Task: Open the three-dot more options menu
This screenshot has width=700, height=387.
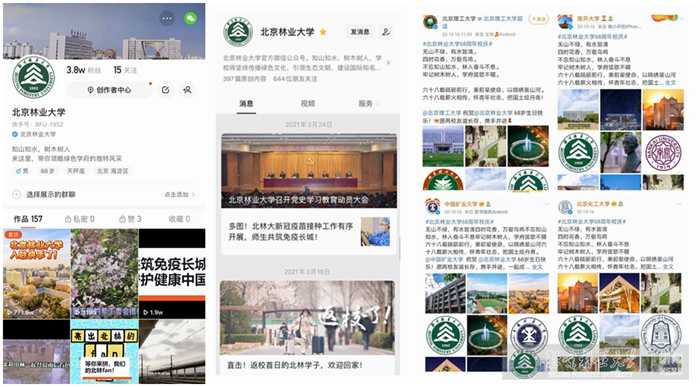Action: 167,18
